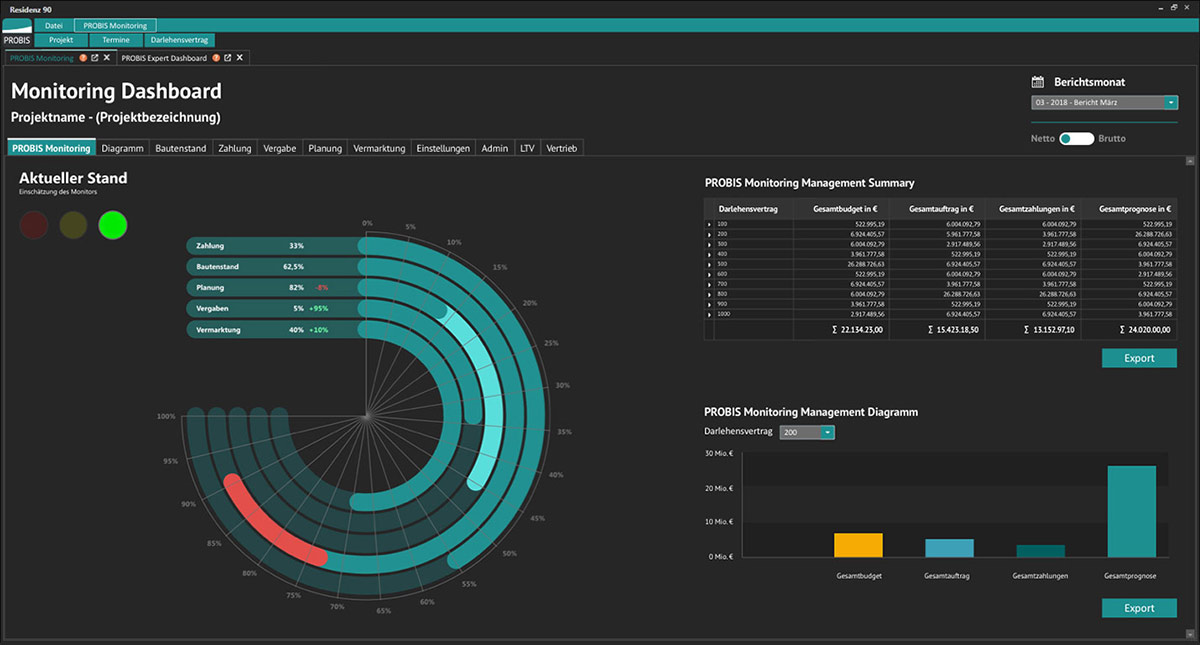
Task: Expand row 500 in the summary table
Action: [x=710, y=264]
